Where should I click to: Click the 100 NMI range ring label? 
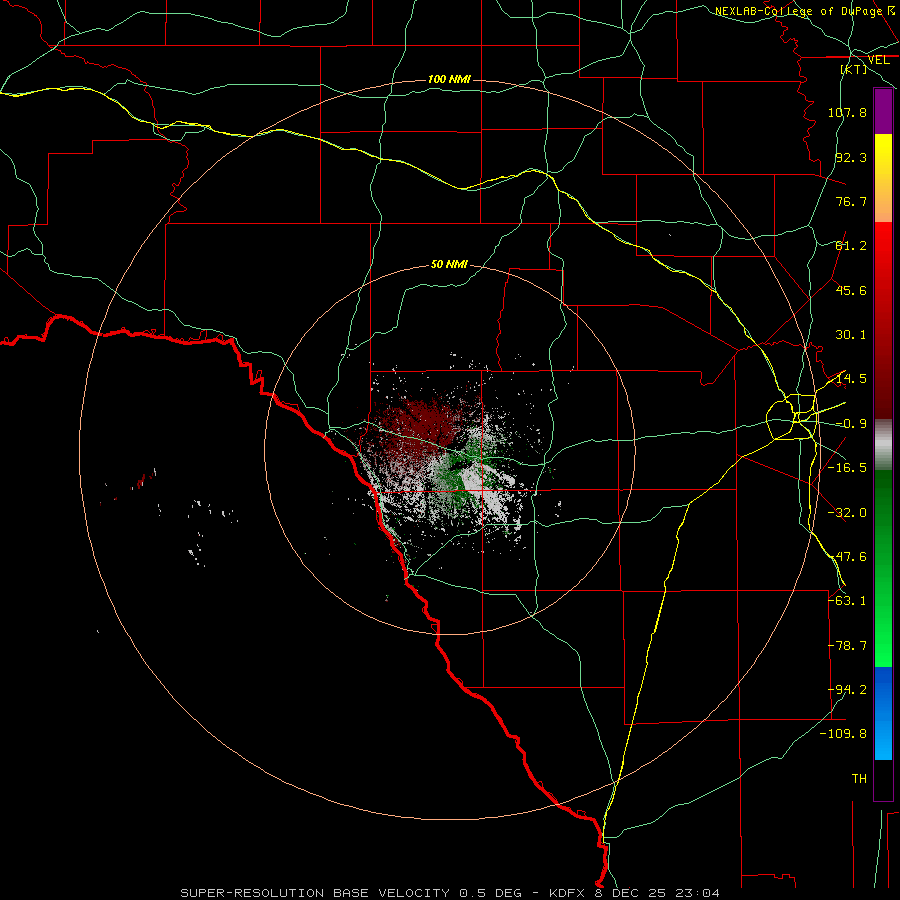[449, 79]
